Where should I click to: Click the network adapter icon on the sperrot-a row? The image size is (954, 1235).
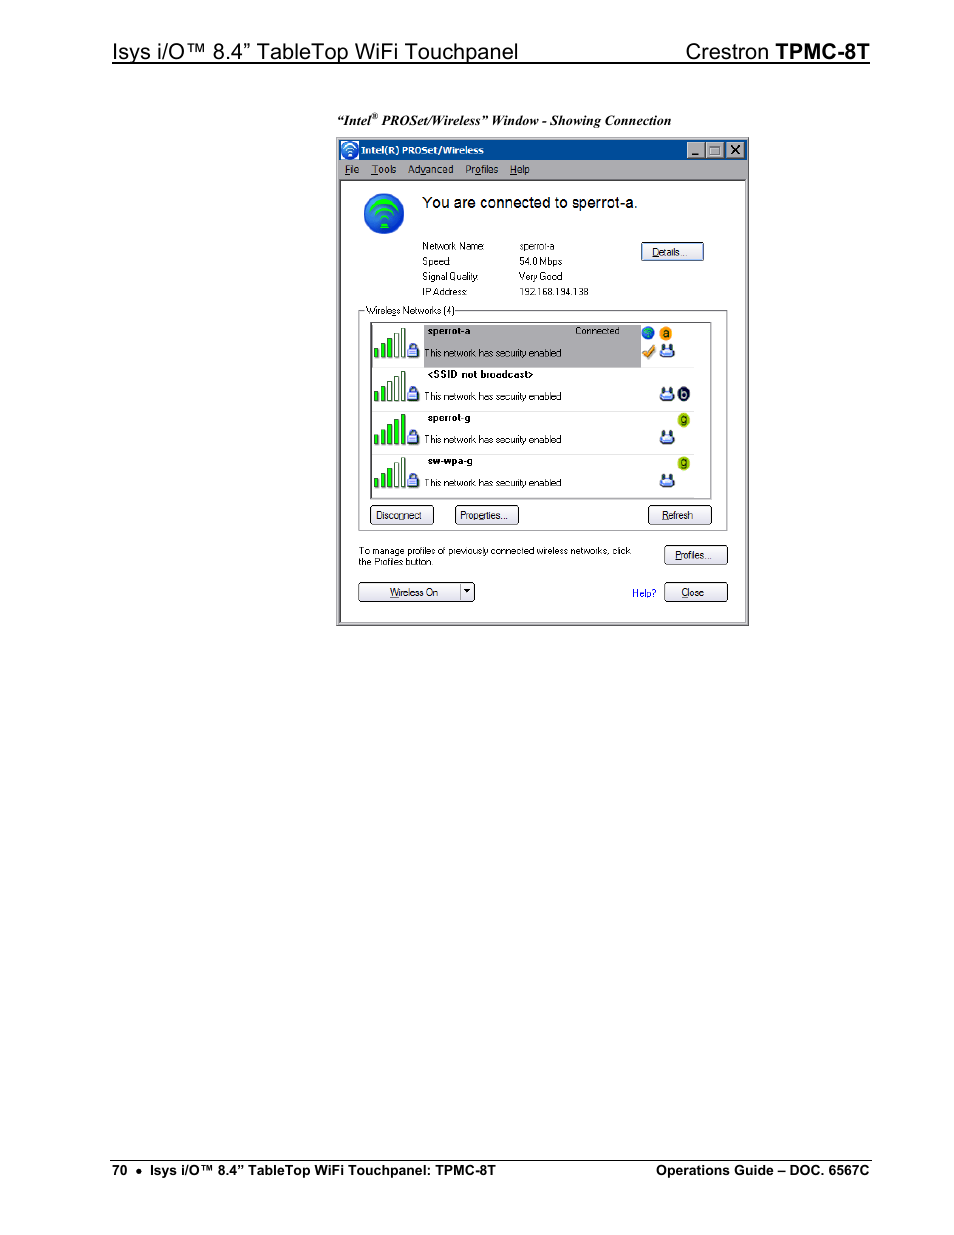point(667,351)
